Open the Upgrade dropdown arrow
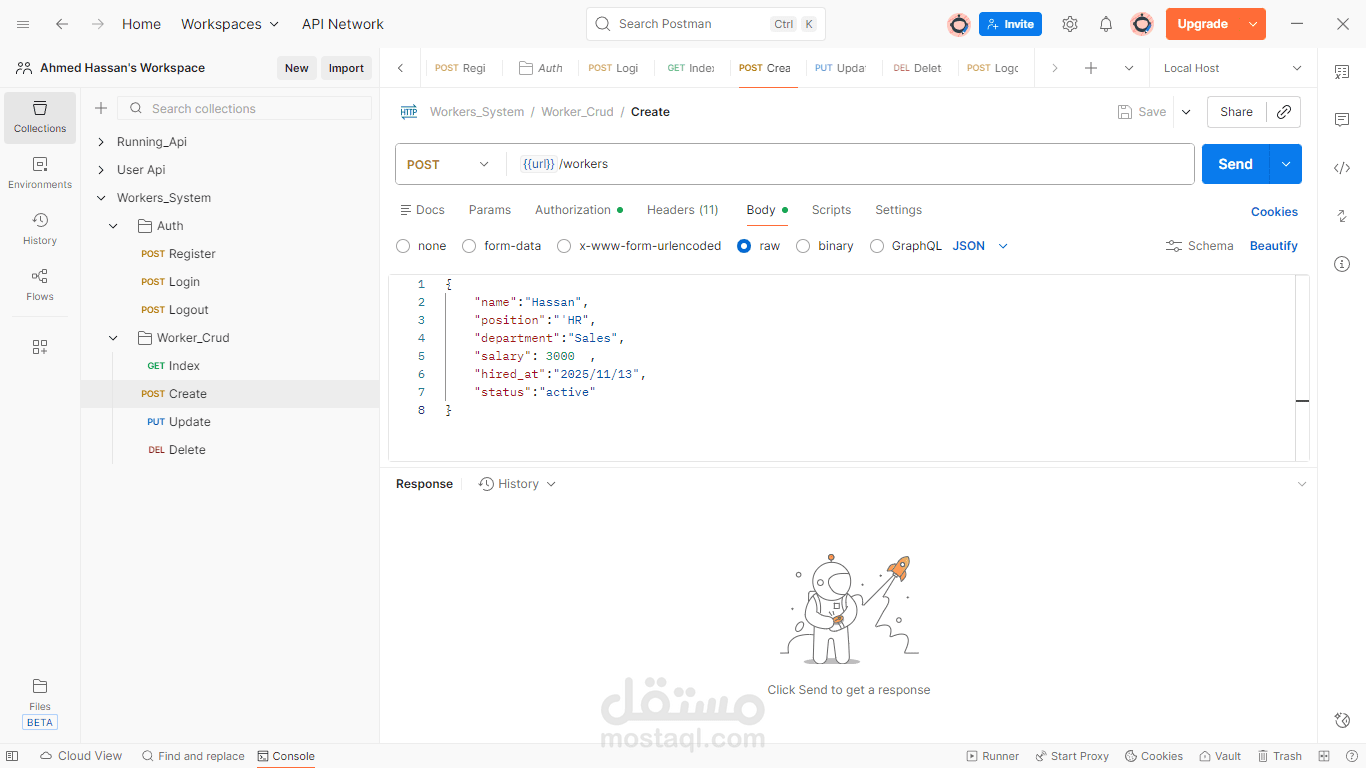Viewport: 1366px width, 768px height. [1253, 24]
